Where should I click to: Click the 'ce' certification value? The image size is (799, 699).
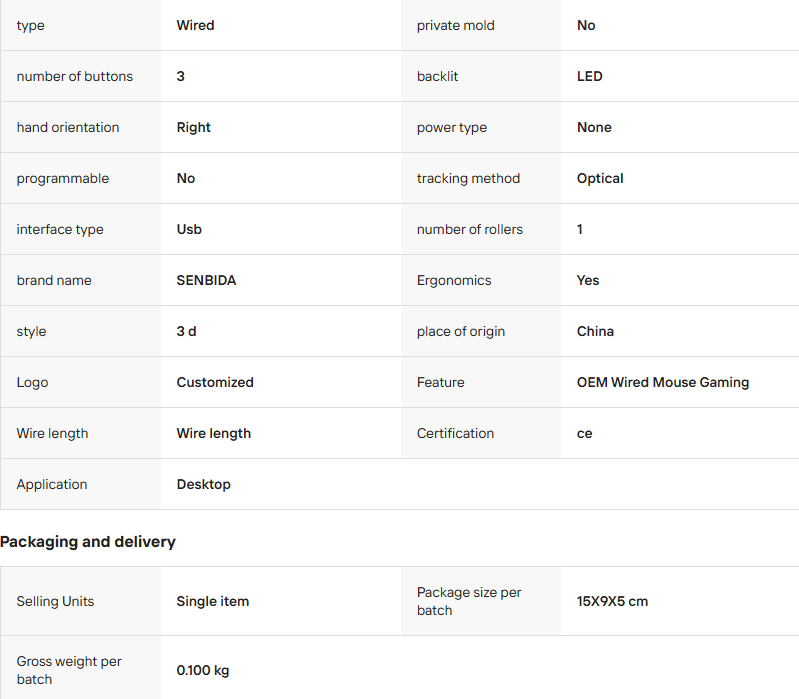[584, 434]
